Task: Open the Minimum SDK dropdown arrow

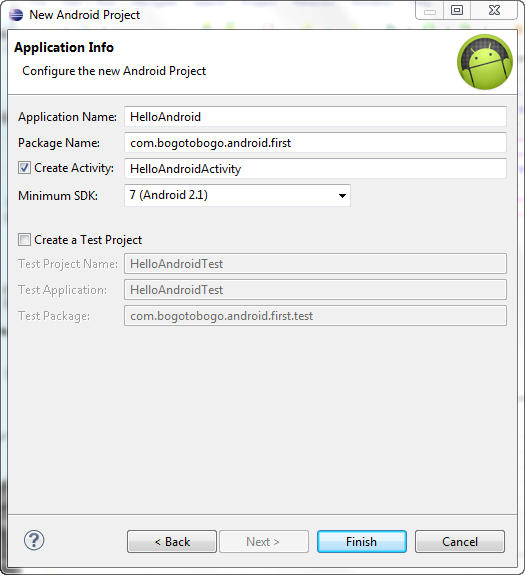Action: click(x=342, y=195)
